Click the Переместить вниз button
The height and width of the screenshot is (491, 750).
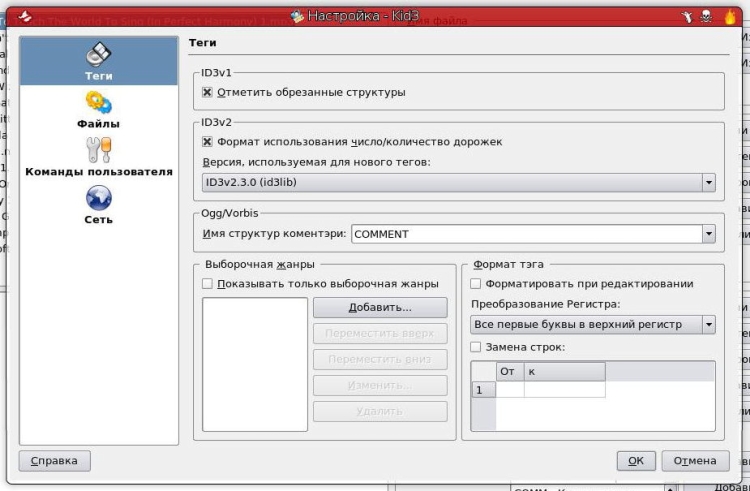[380, 359]
